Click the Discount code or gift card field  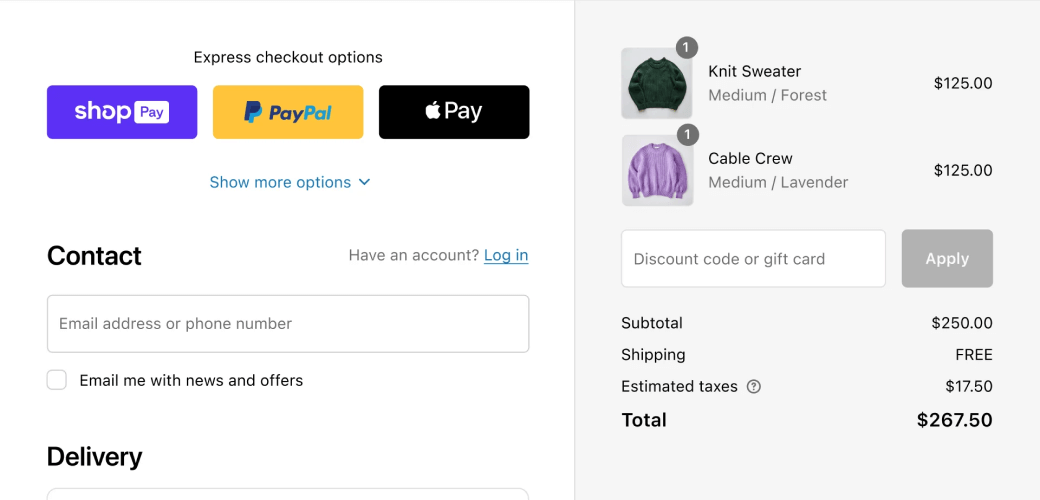(753, 259)
